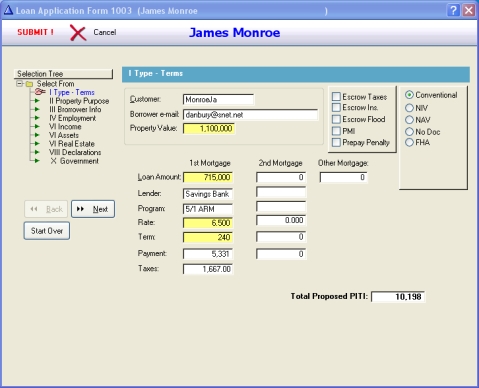Click the 1st Mortgage Loan Amount field
This screenshot has width=479, height=388.
pyautogui.click(x=208, y=177)
